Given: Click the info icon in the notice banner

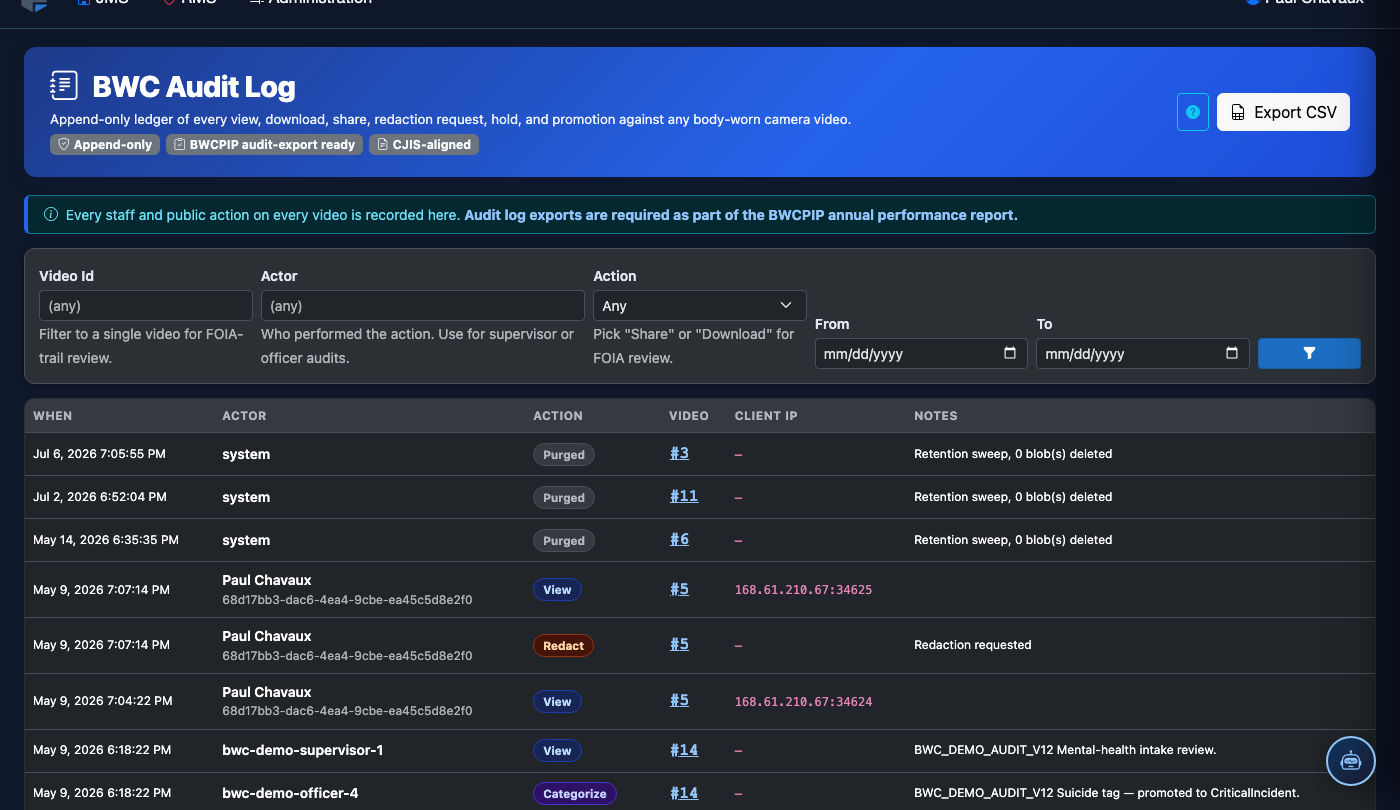Looking at the screenshot, I should 51,215.
